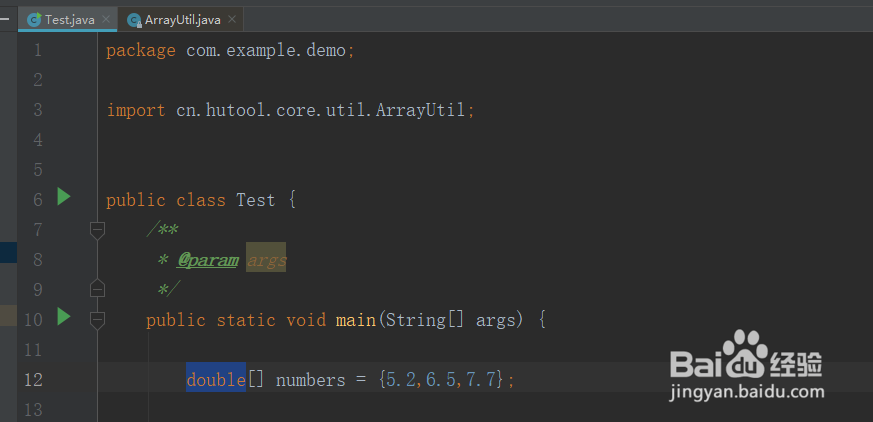The height and width of the screenshot is (422, 873).
Task: Collapse the Javadoc comment fold at line 7
Action: (x=97, y=230)
